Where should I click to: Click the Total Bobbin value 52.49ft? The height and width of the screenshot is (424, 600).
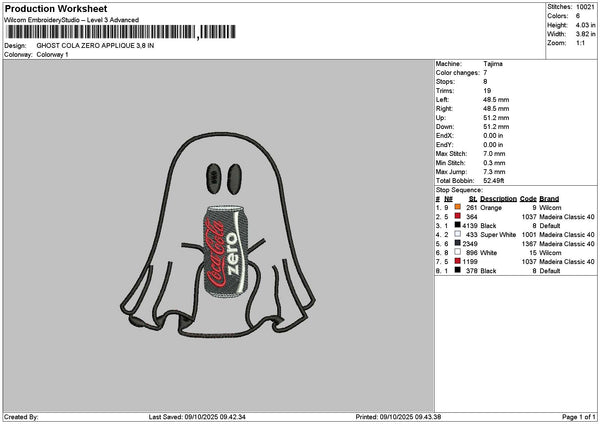(x=494, y=181)
